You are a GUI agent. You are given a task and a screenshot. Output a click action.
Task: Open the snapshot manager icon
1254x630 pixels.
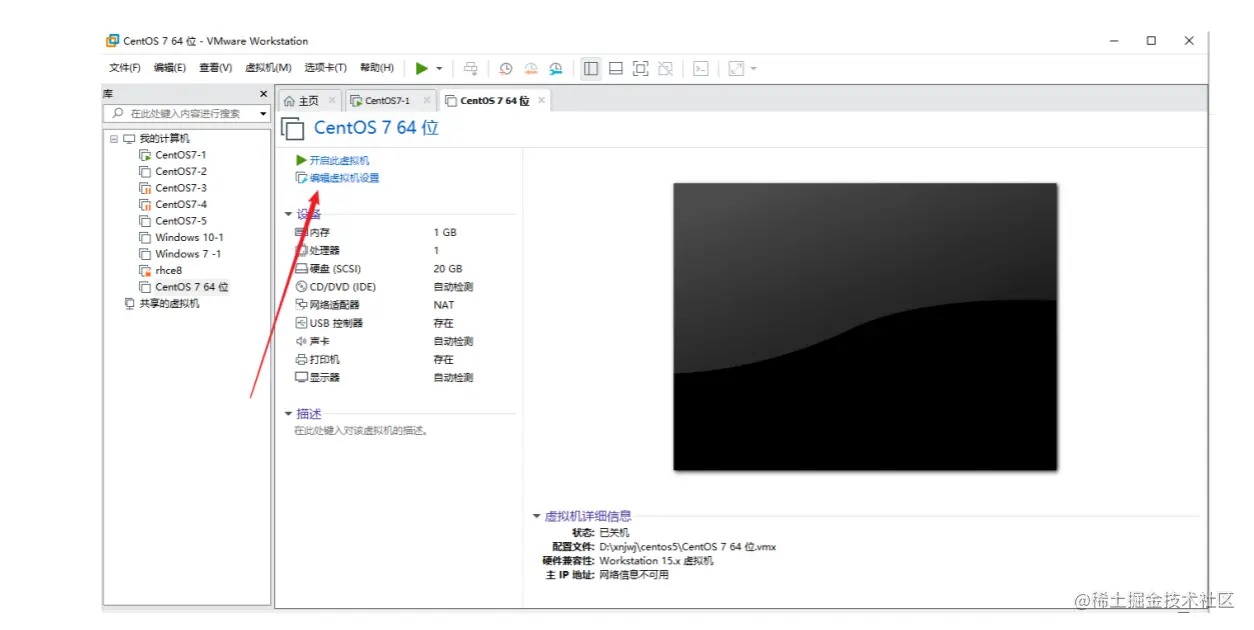(556, 68)
